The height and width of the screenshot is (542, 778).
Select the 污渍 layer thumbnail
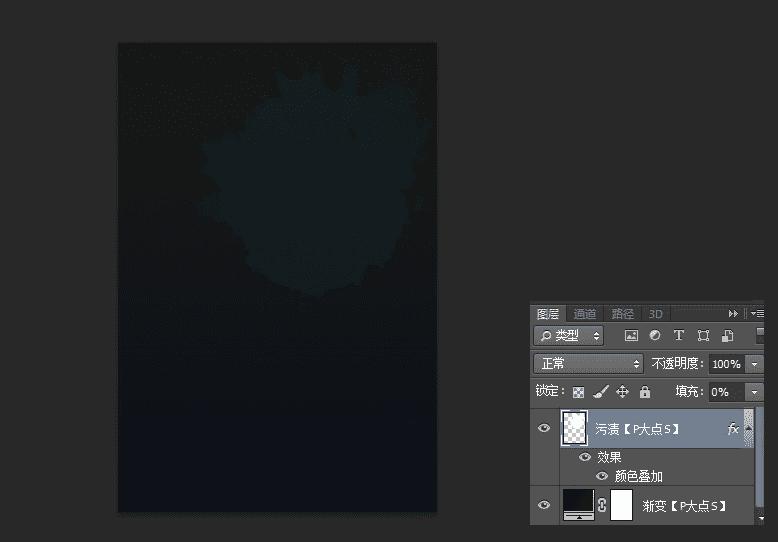(575, 428)
